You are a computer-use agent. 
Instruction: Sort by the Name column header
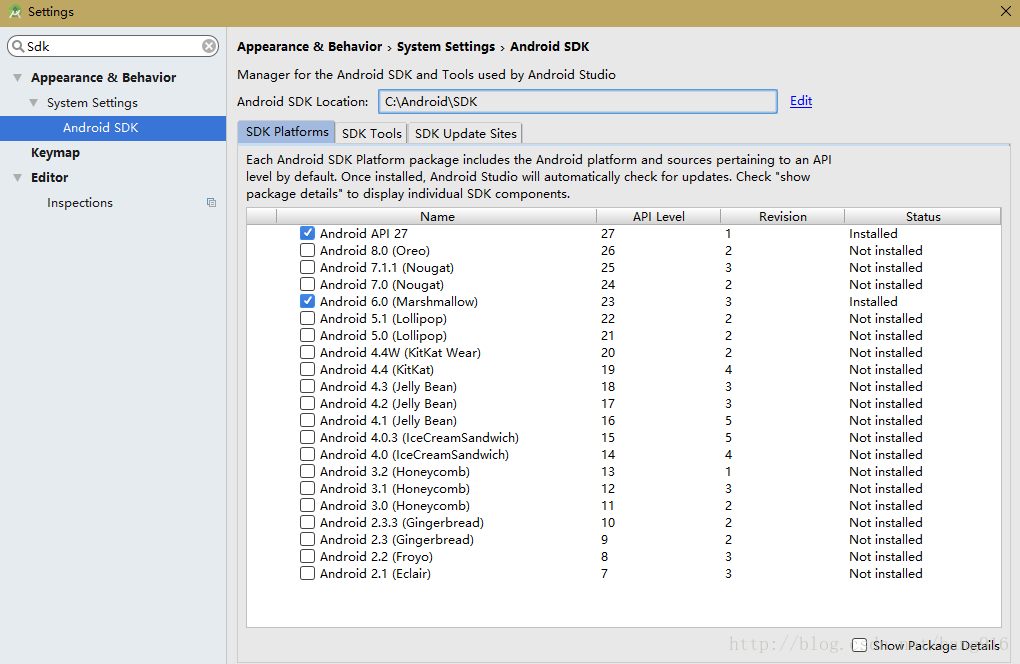point(436,217)
